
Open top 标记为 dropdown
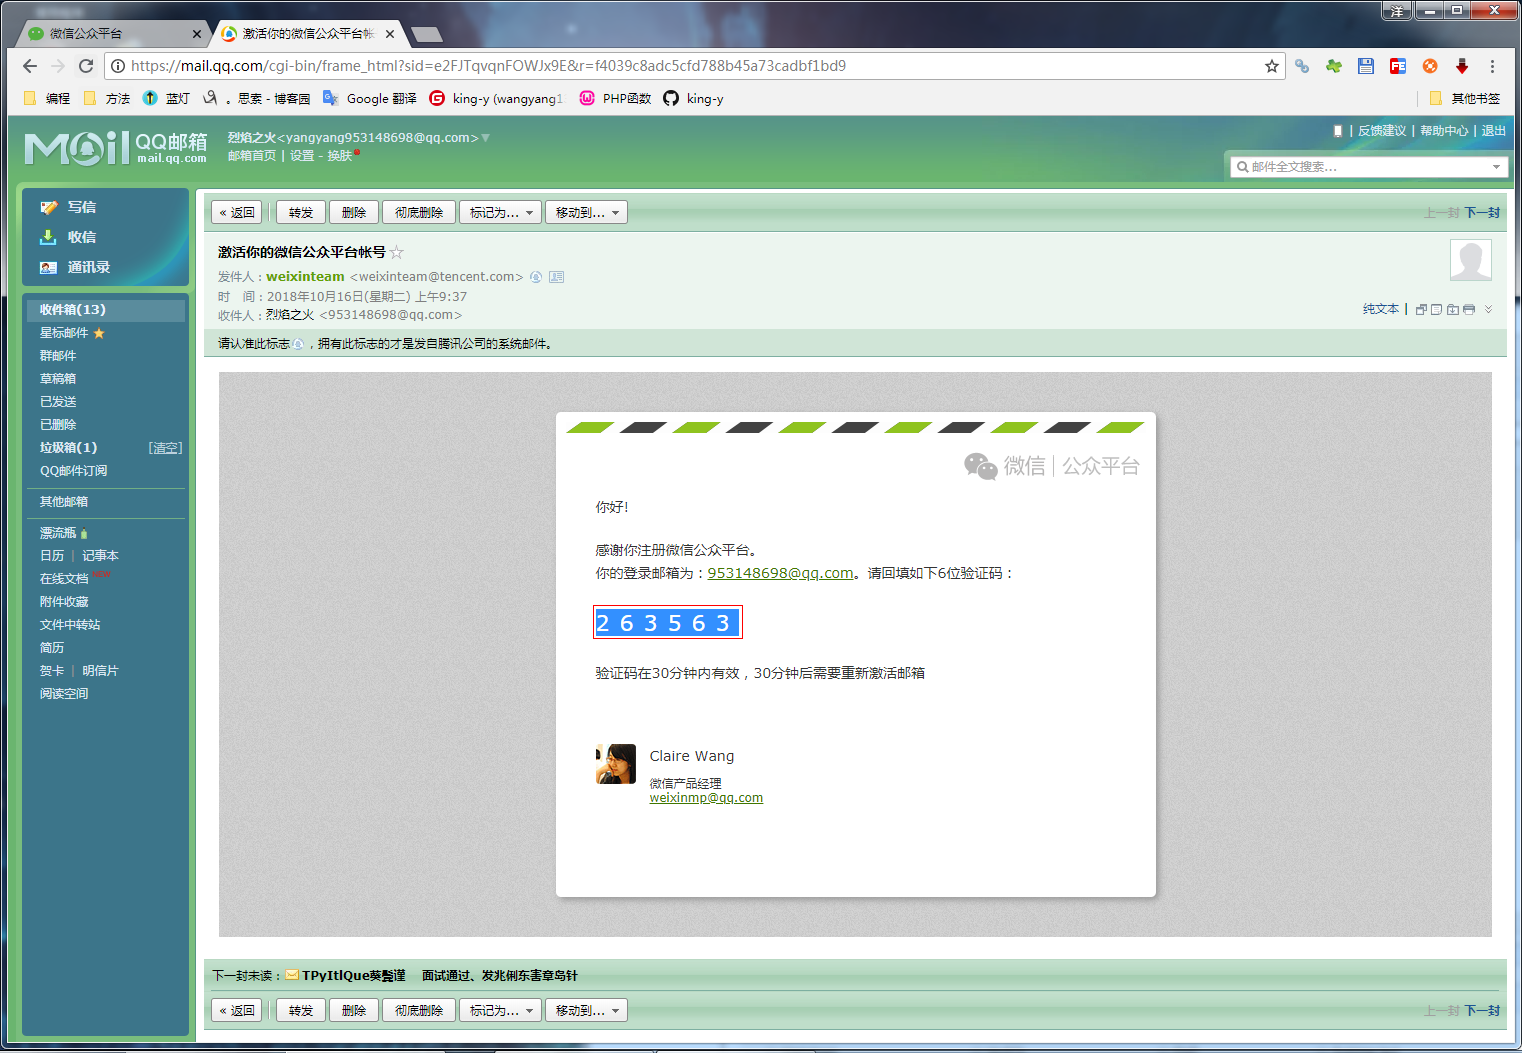pyautogui.click(x=501, y=212)
